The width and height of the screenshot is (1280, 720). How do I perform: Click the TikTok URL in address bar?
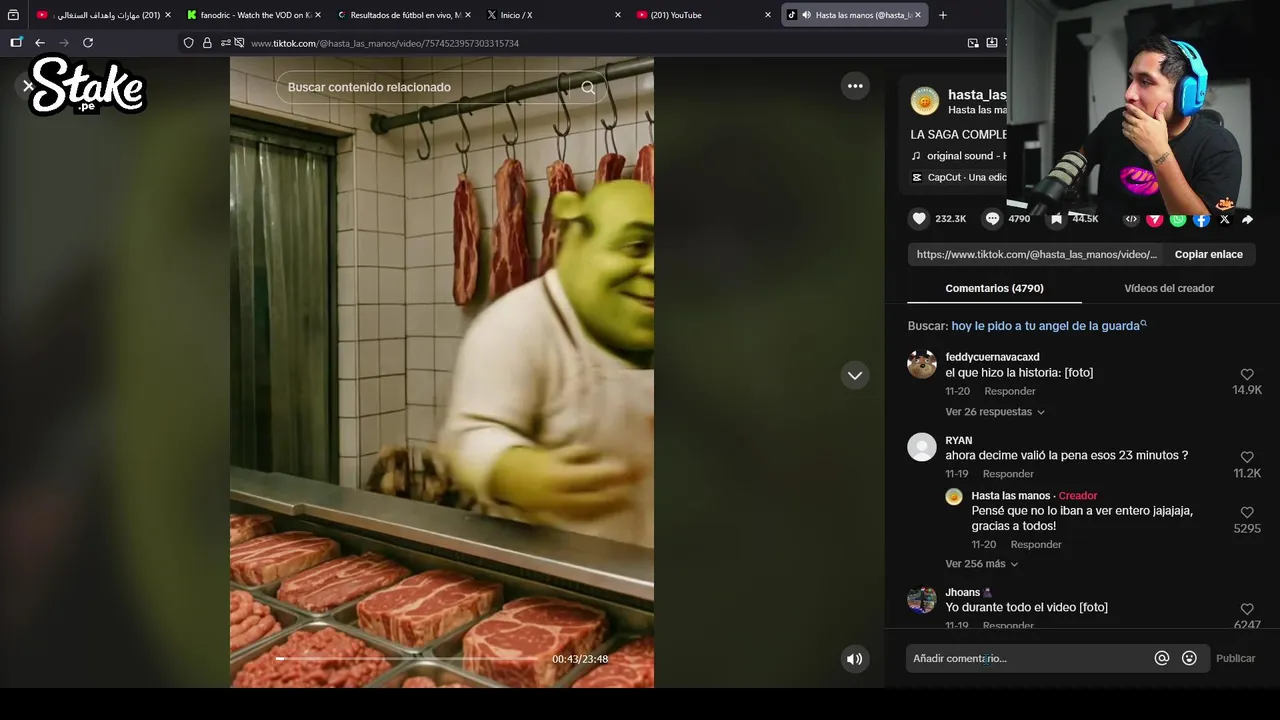(385, 43)
